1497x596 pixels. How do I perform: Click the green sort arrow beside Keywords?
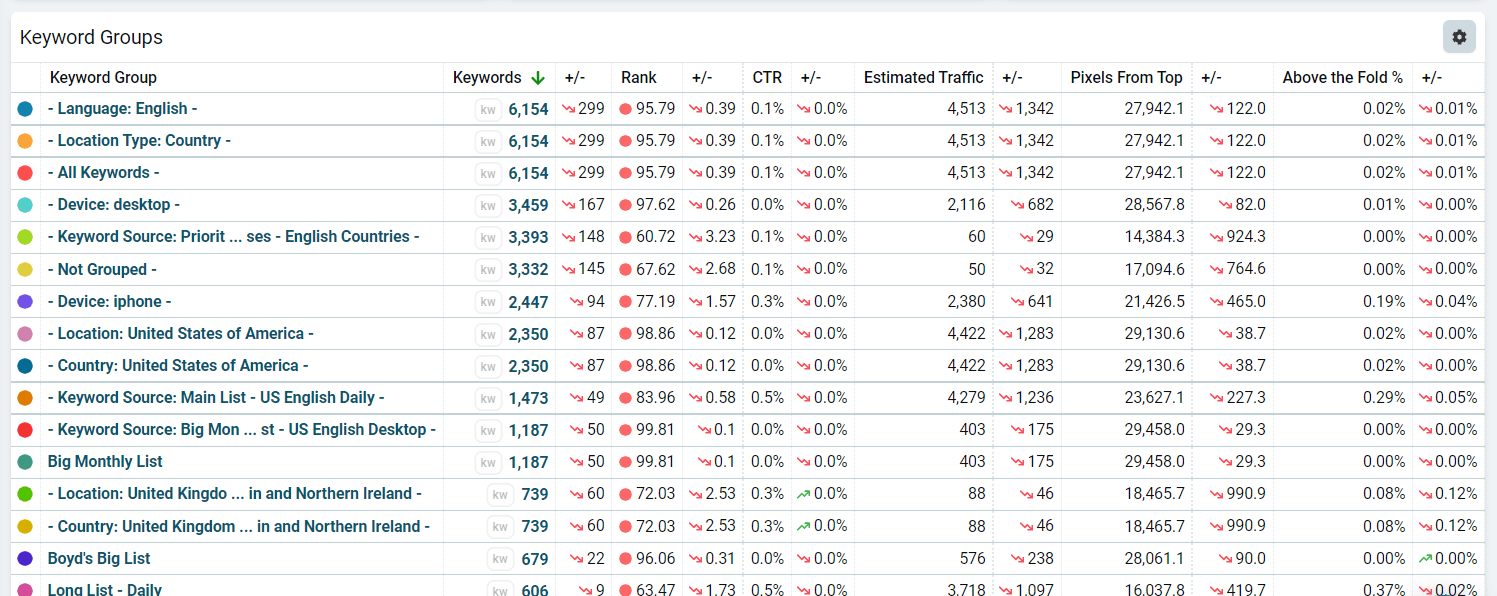pyautogui.click(x=538, y=77)
